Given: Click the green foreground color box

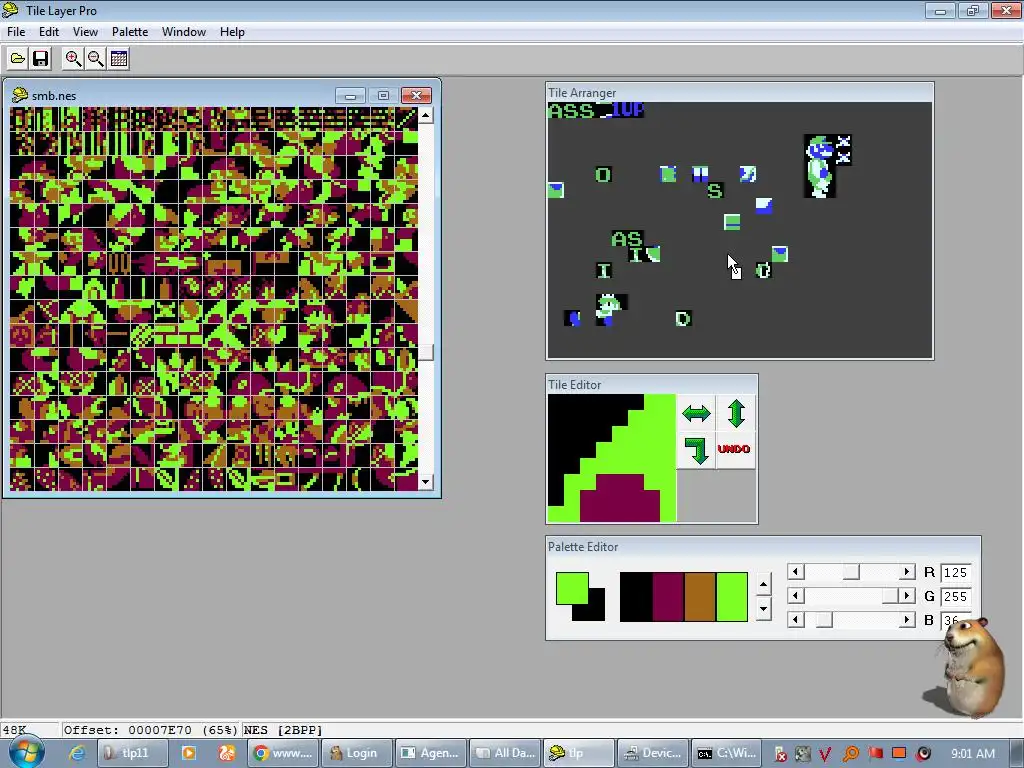Looking at the screenshot, I should 572,588.
